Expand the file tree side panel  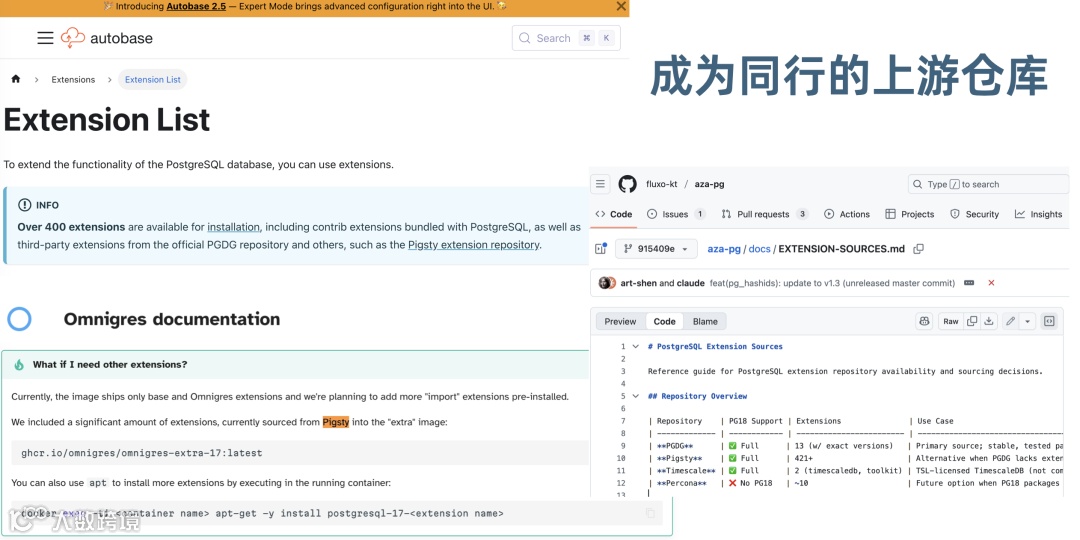pos(600,249)
